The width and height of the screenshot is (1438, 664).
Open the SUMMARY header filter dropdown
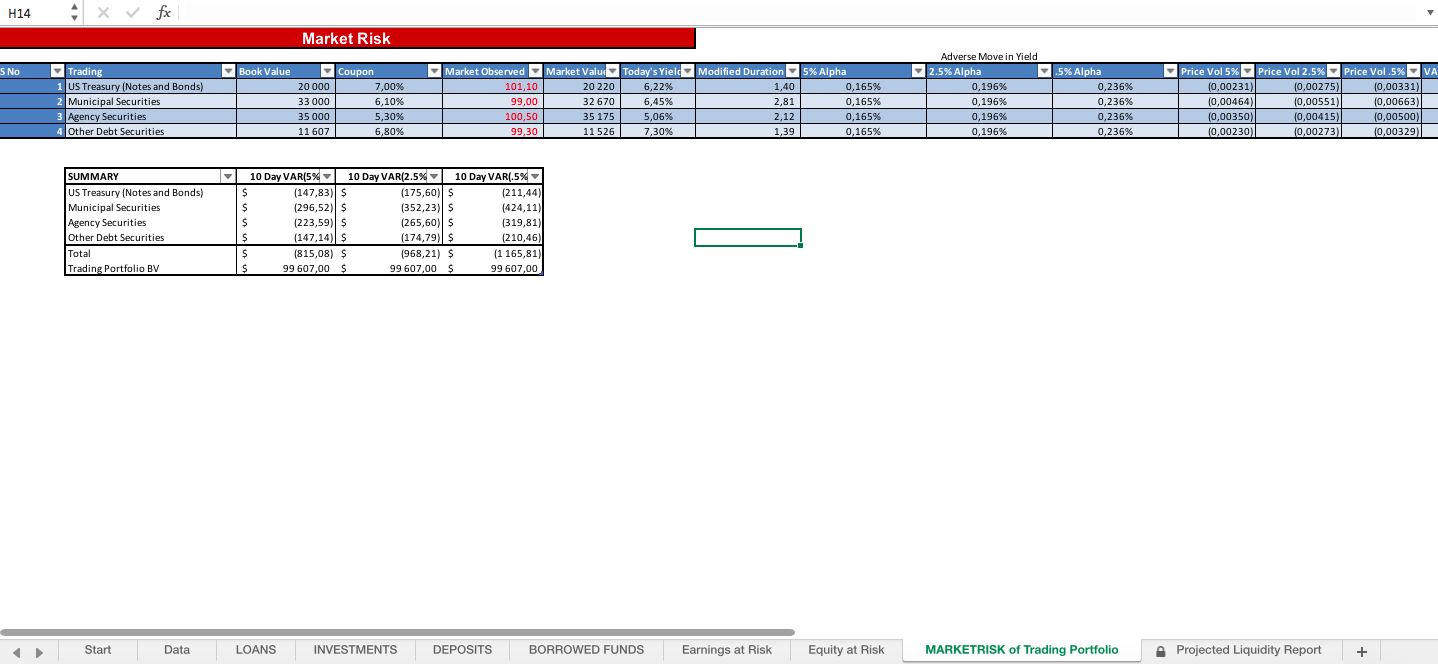(227, 176)
